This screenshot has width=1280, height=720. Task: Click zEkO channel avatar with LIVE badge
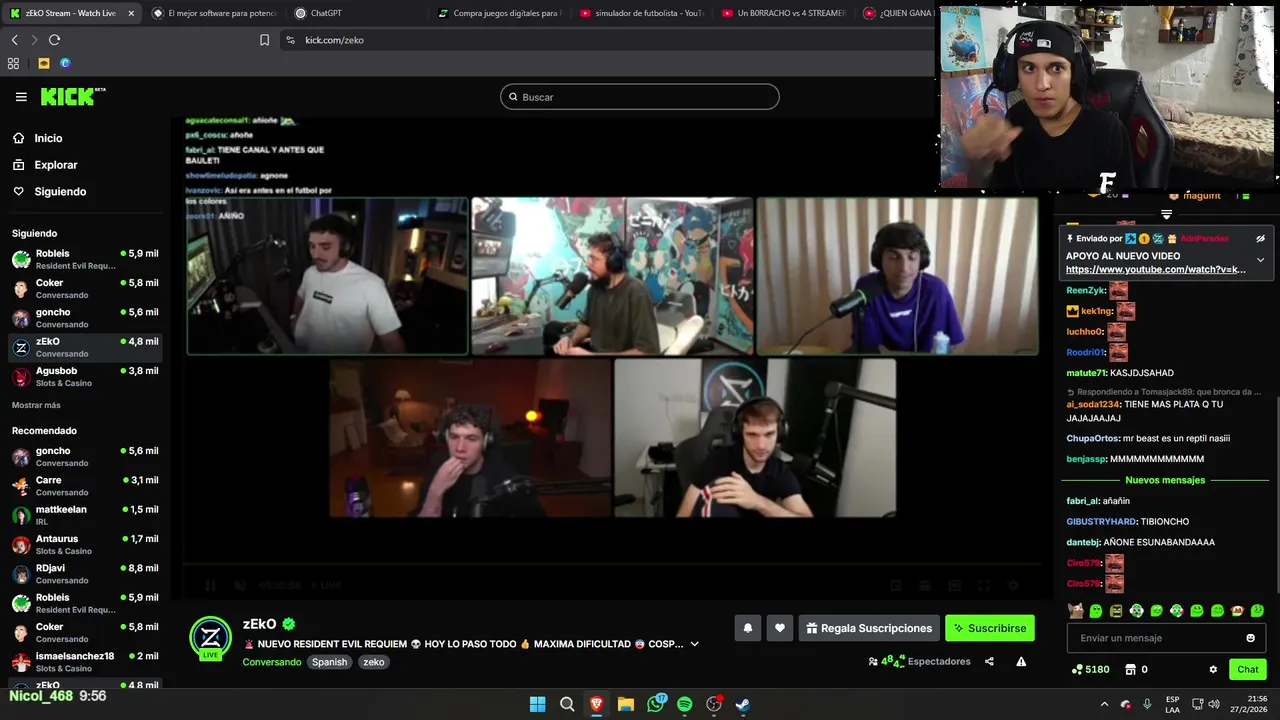(211, 638)
